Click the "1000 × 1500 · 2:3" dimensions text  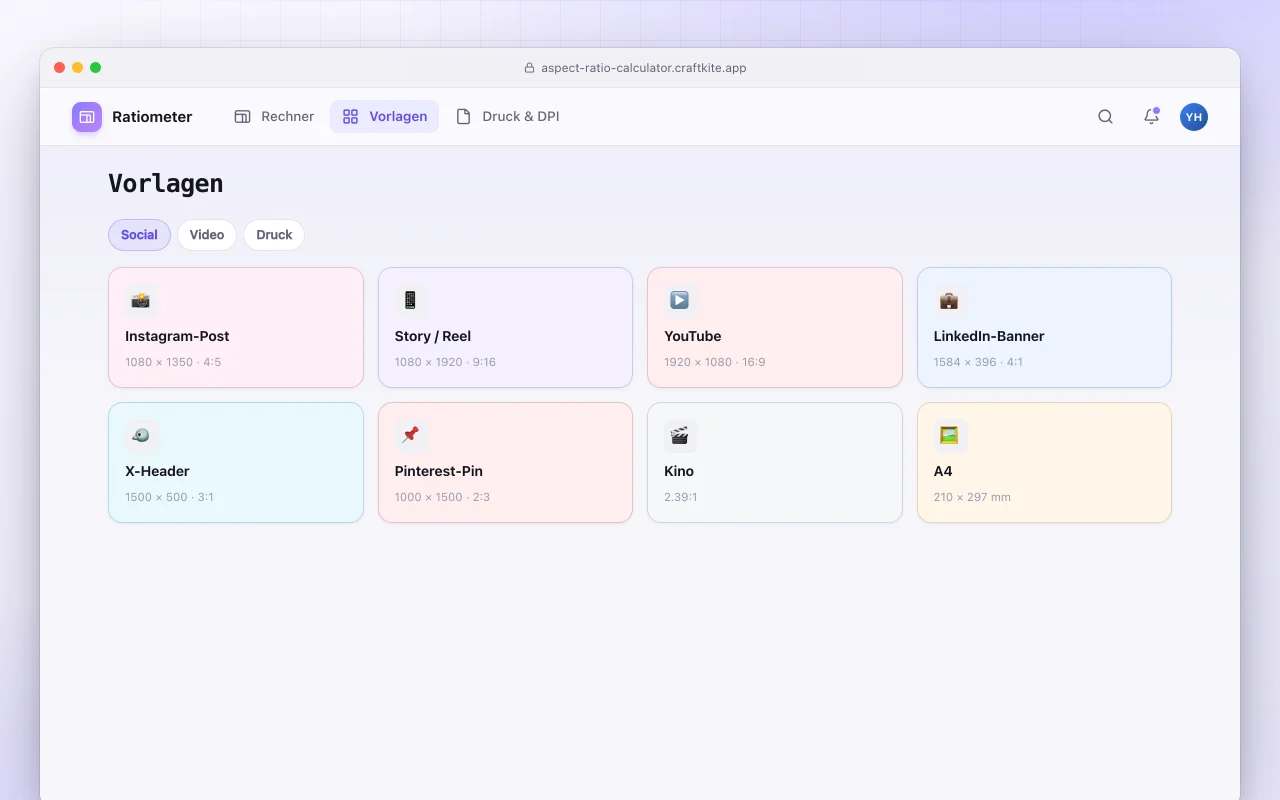(442, 497)
